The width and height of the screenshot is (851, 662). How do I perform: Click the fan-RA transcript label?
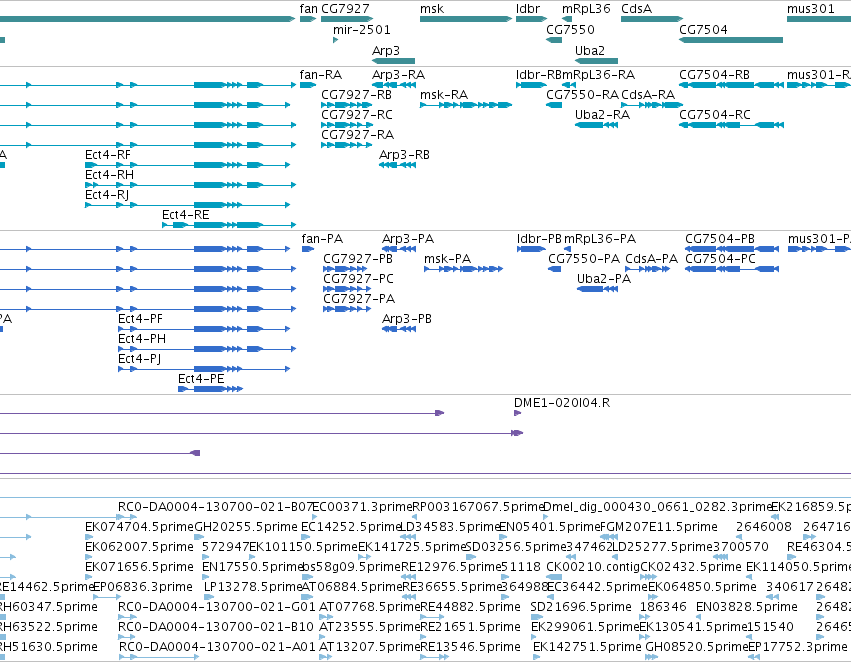click(x=321, y=75)
